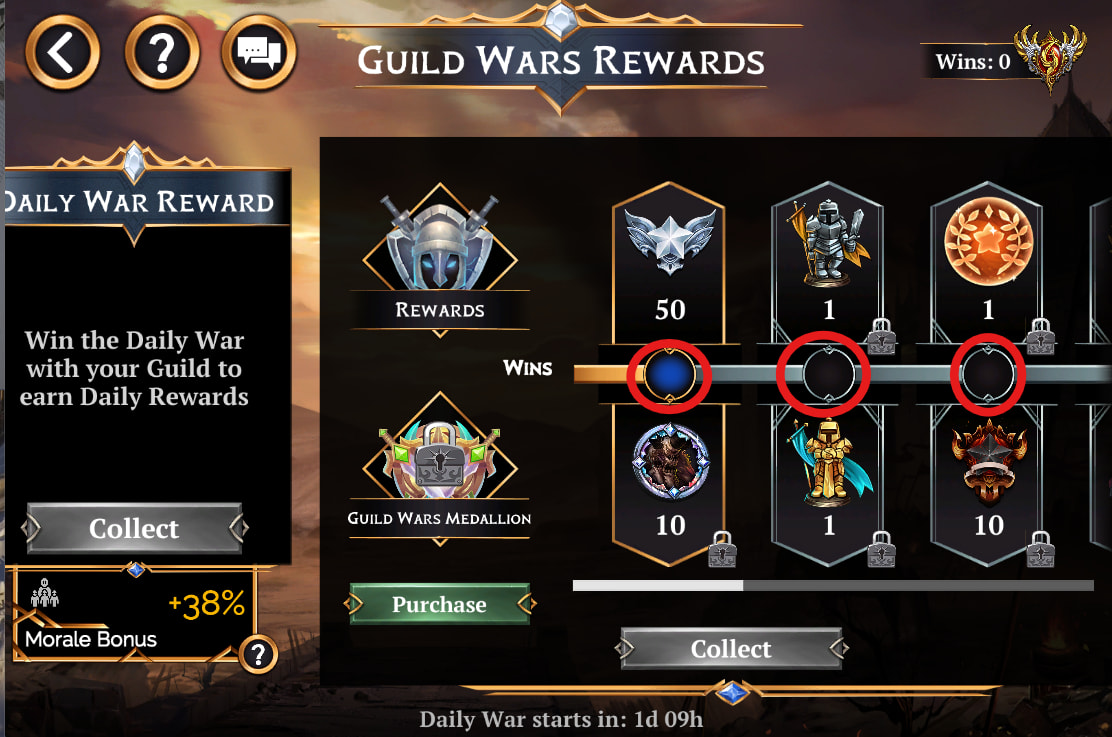Purchase the Guild Wars Medallion

[x=440, y=604]
